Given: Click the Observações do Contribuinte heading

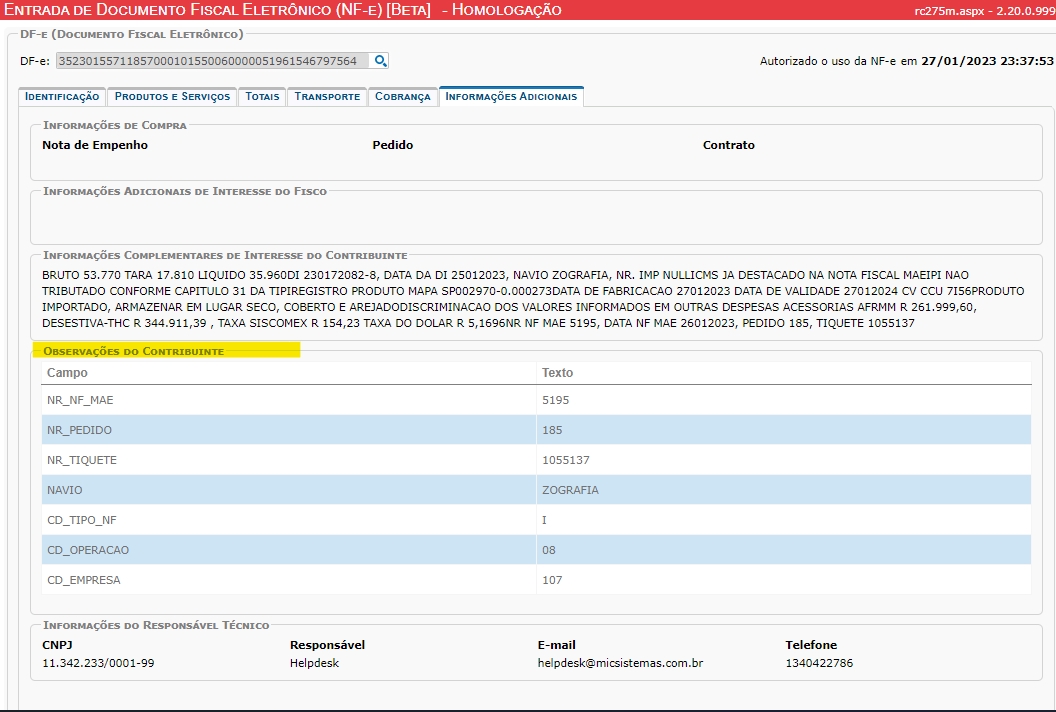Looking at the screenshot, I should [133, 351].
